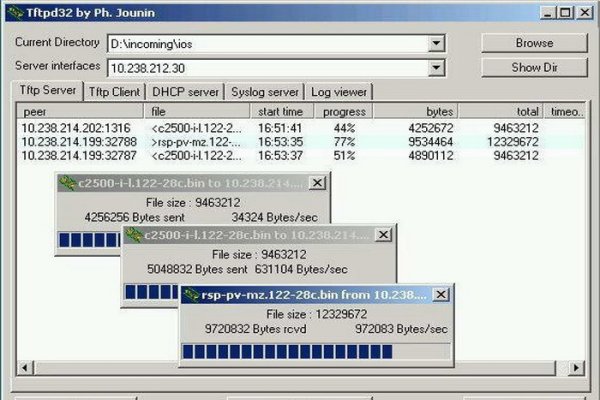This screenshot has height=400, width=600.
Task: Select the Syslog server tab
Action: point(264,91)
